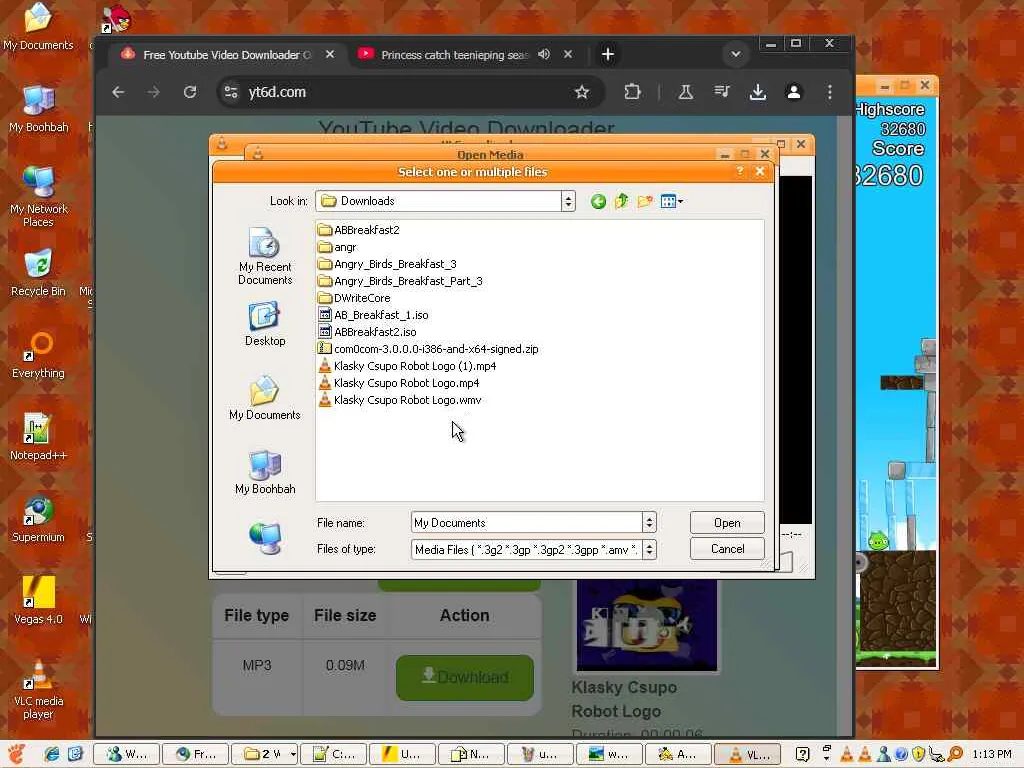Open a new browser tab
This screenshot has height=768, width=1024.
coord(607,54)
